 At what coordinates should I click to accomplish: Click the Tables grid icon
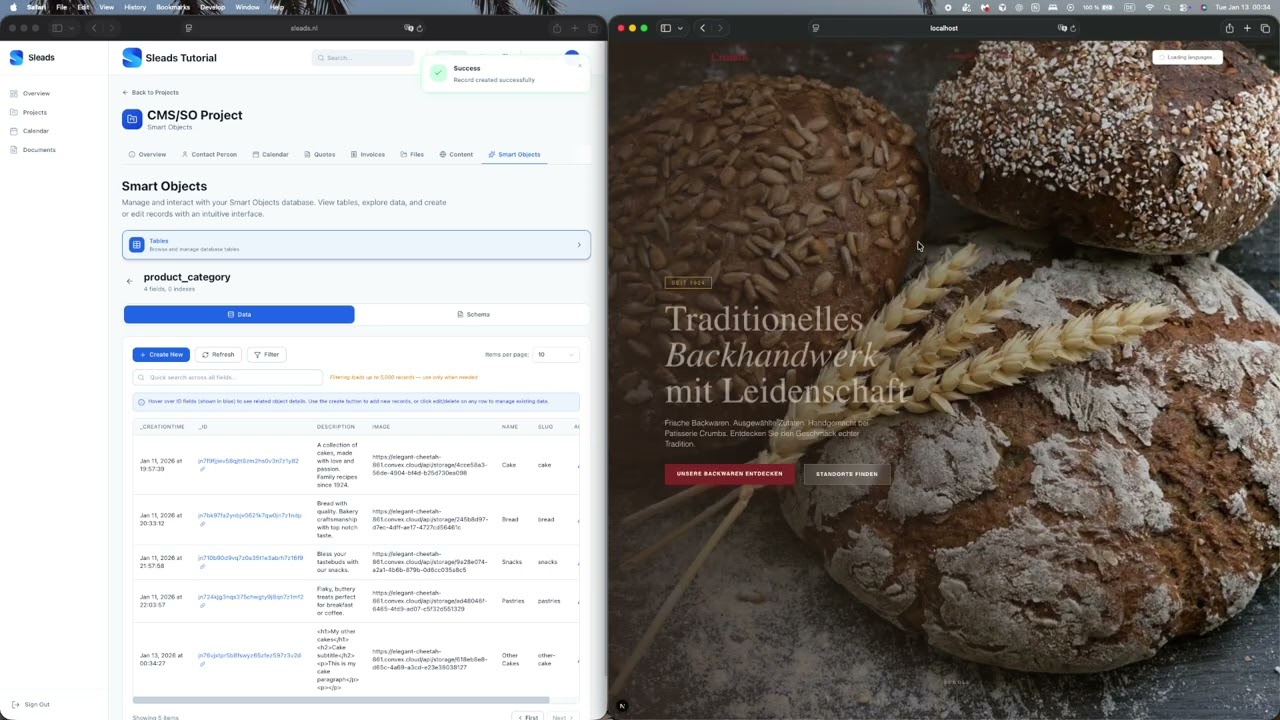137,245
